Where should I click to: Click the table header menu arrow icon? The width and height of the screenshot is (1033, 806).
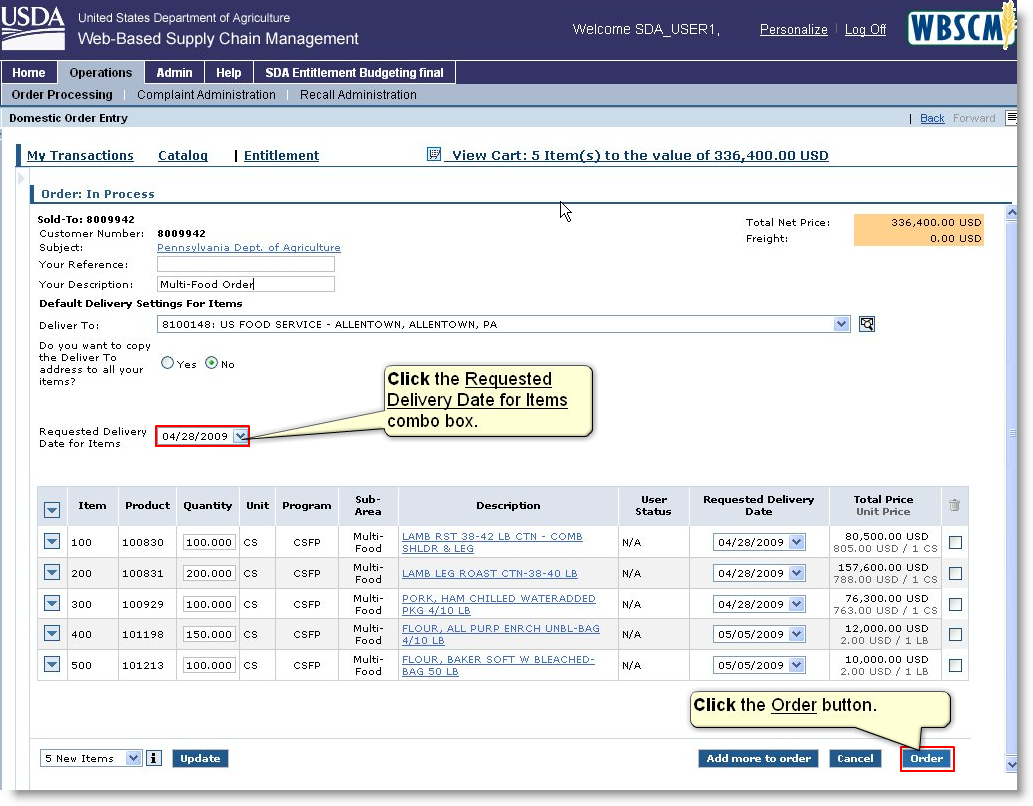52,510
